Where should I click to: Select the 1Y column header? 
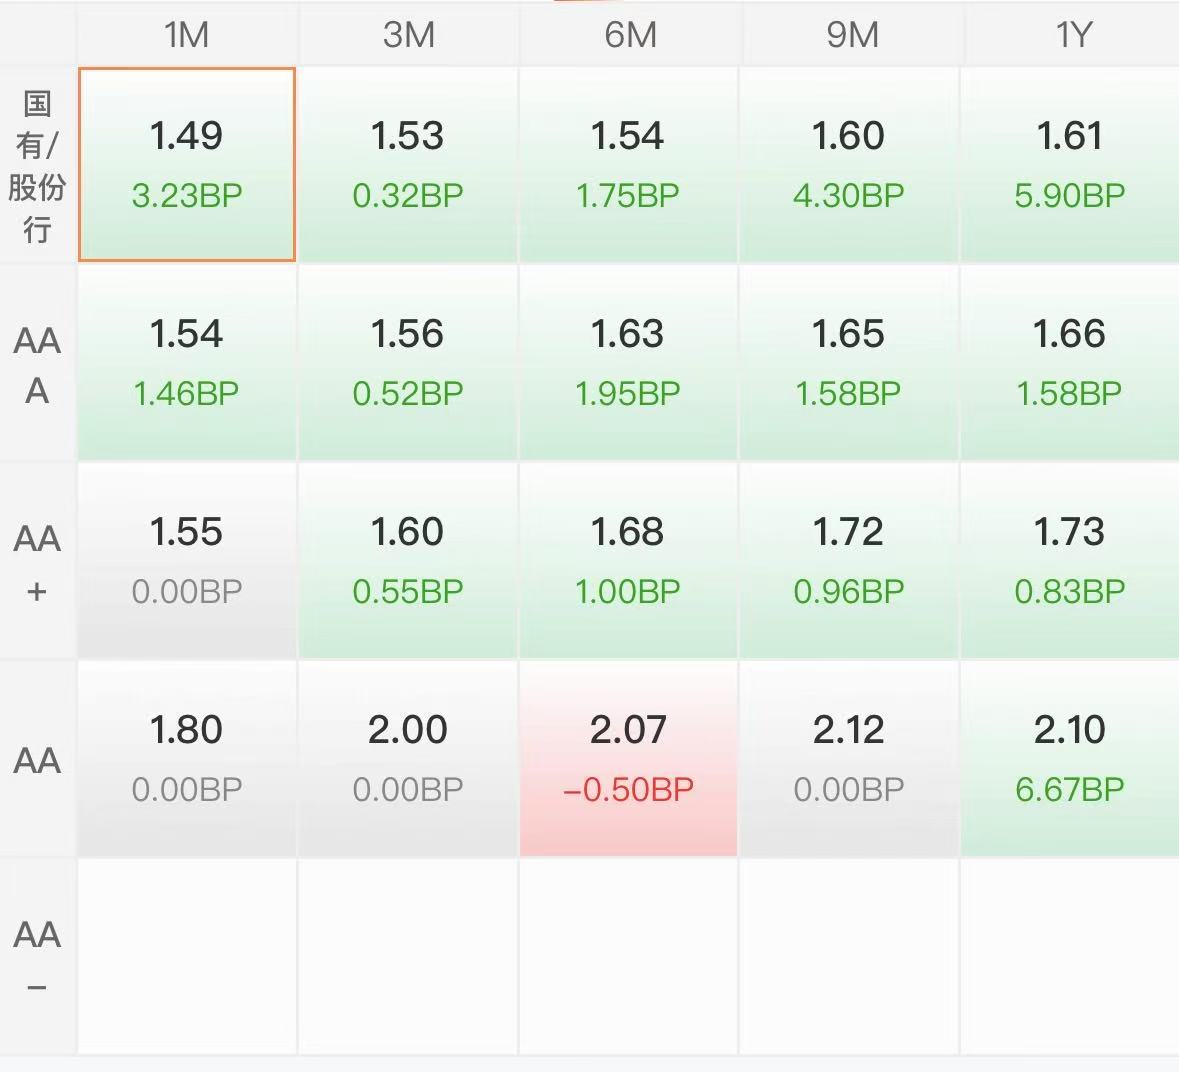click(1070, 35)
